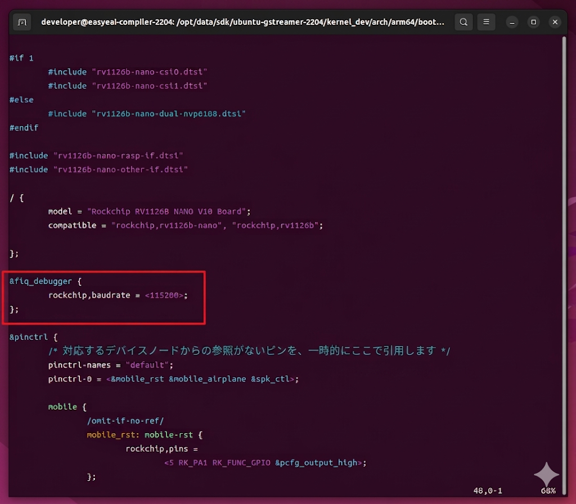Viewport: 576px width, 504px height.
Task: Click the Japanese comment line
Action: tap(249, 351)
